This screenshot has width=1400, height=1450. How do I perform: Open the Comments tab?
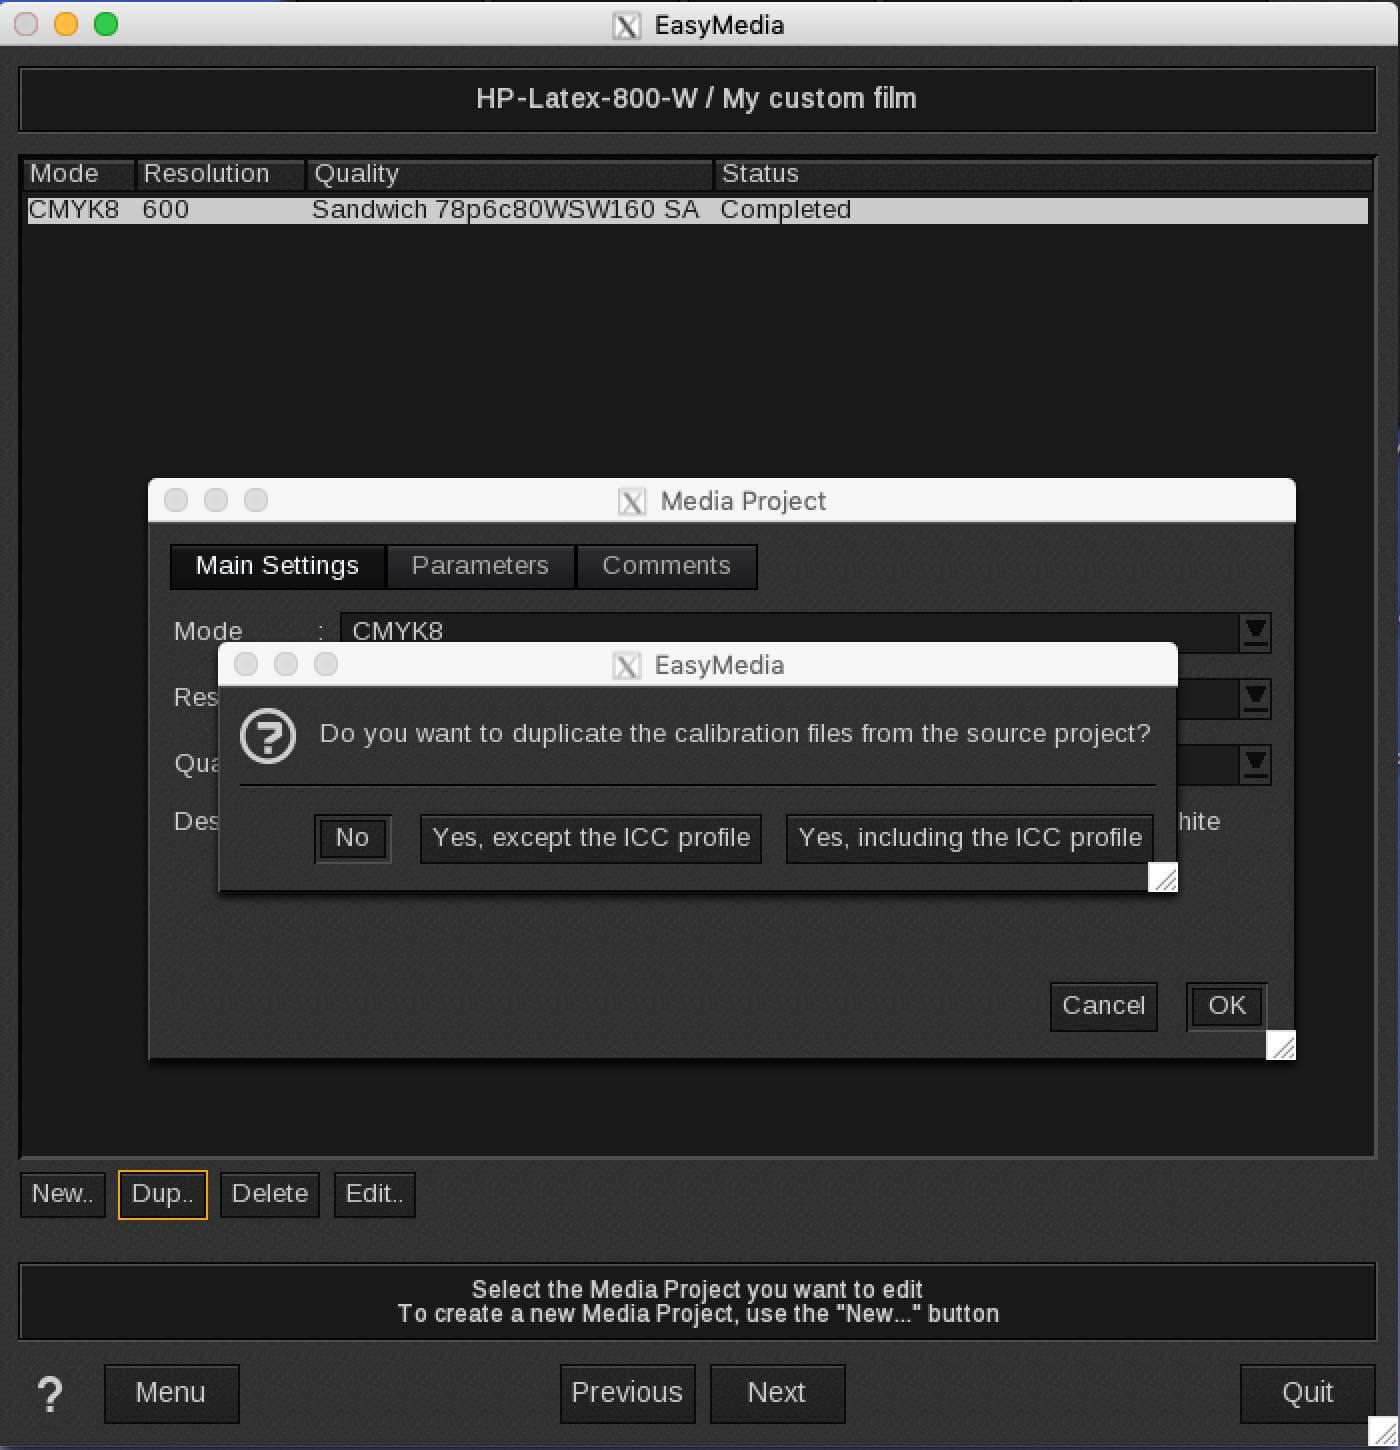pos(666,566)
